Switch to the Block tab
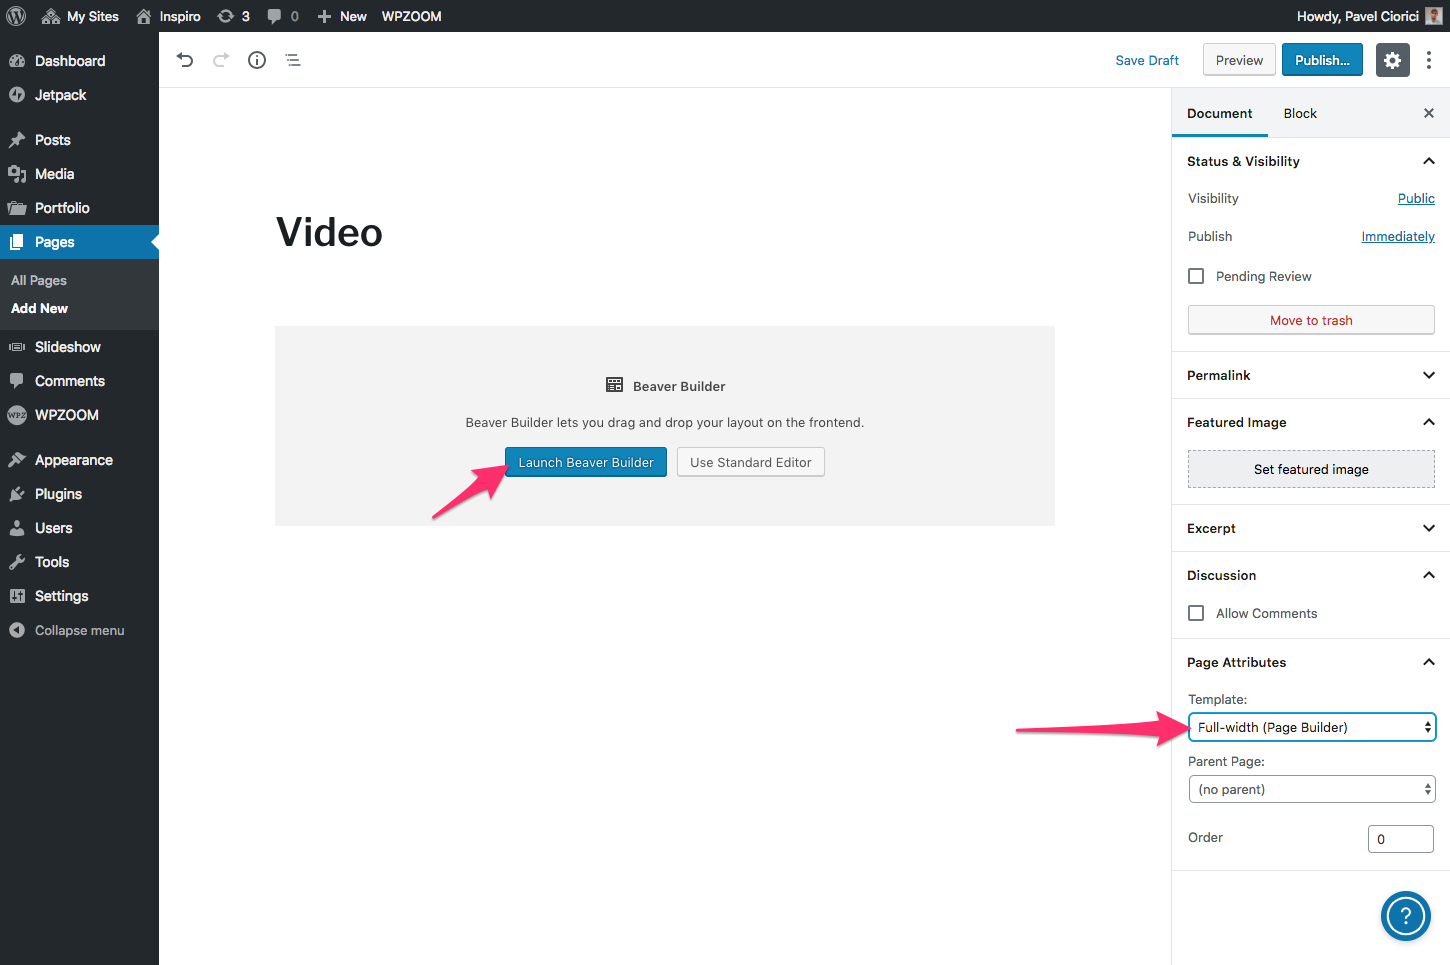The width and height of the screenshot is (1450, 965). point(1300,113)
